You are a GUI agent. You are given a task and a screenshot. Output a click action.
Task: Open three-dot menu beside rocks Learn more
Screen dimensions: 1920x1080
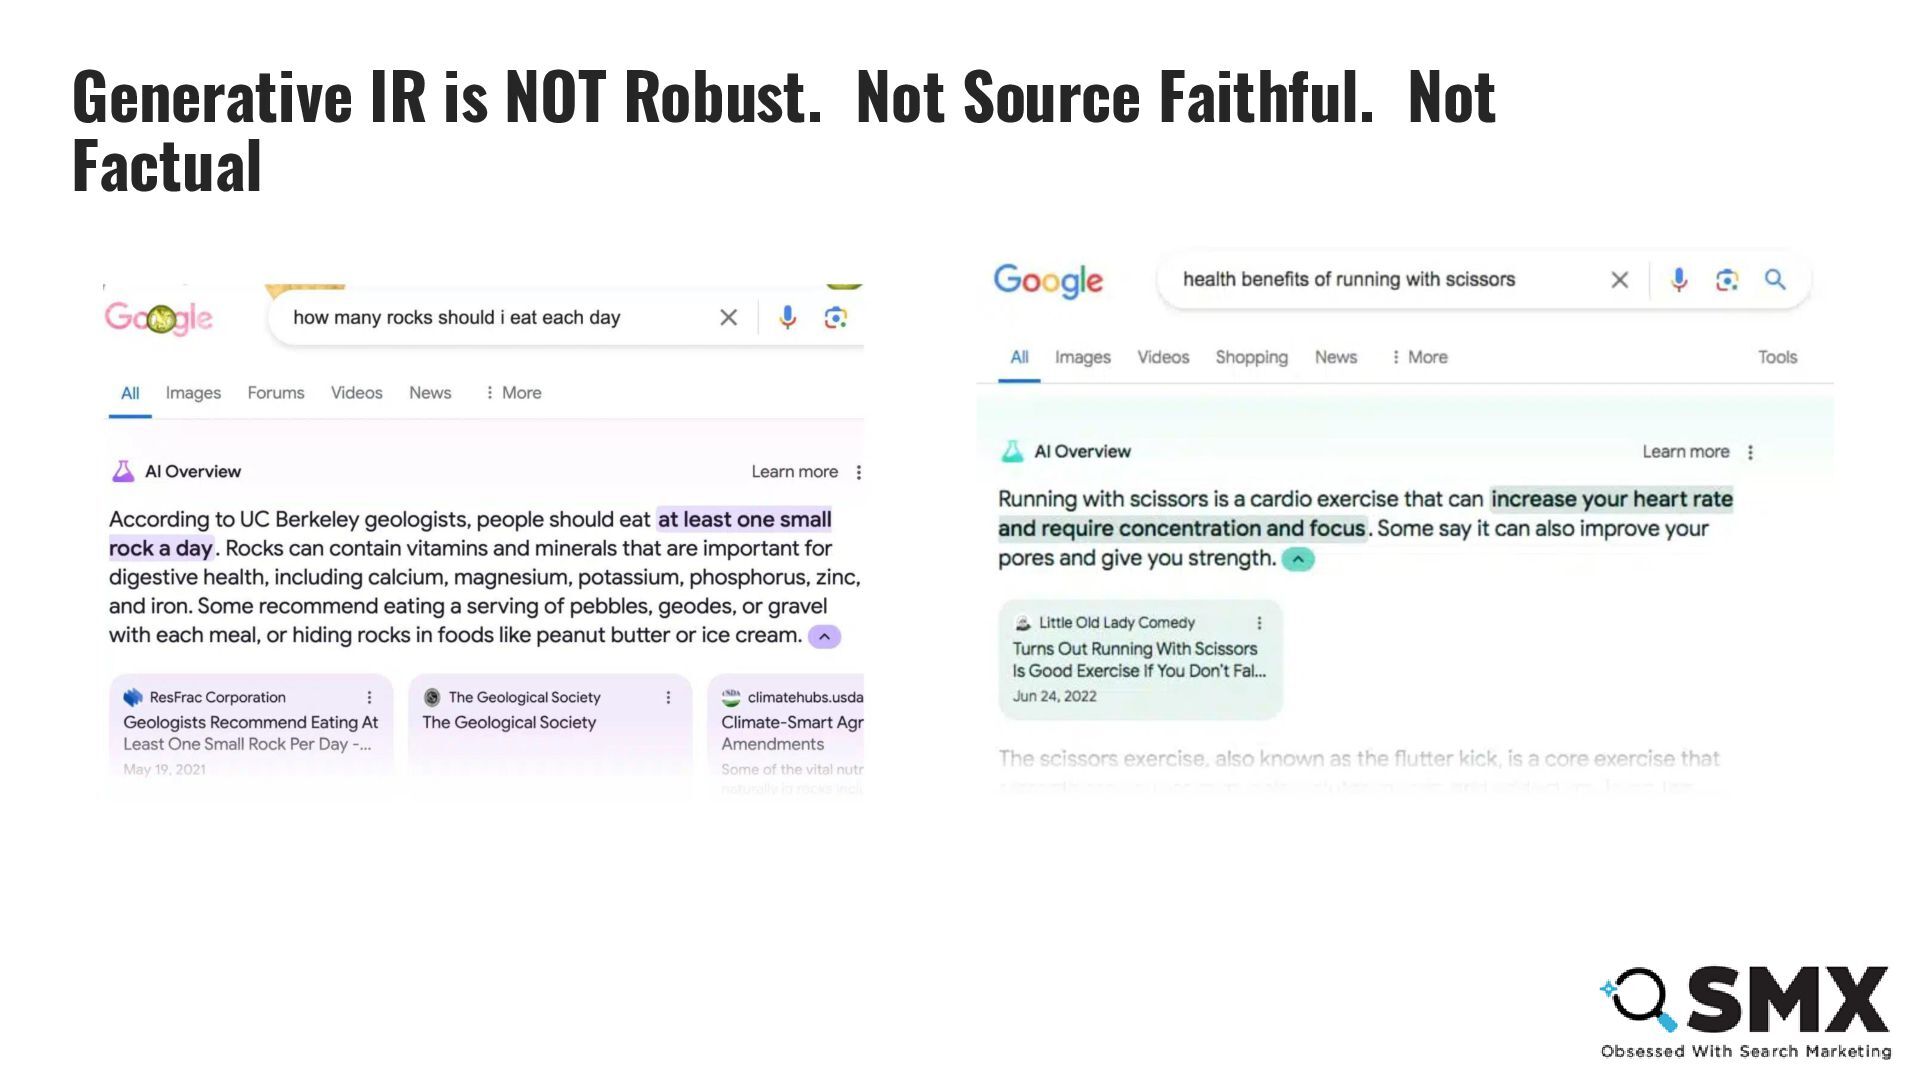[x=858, y=472]
